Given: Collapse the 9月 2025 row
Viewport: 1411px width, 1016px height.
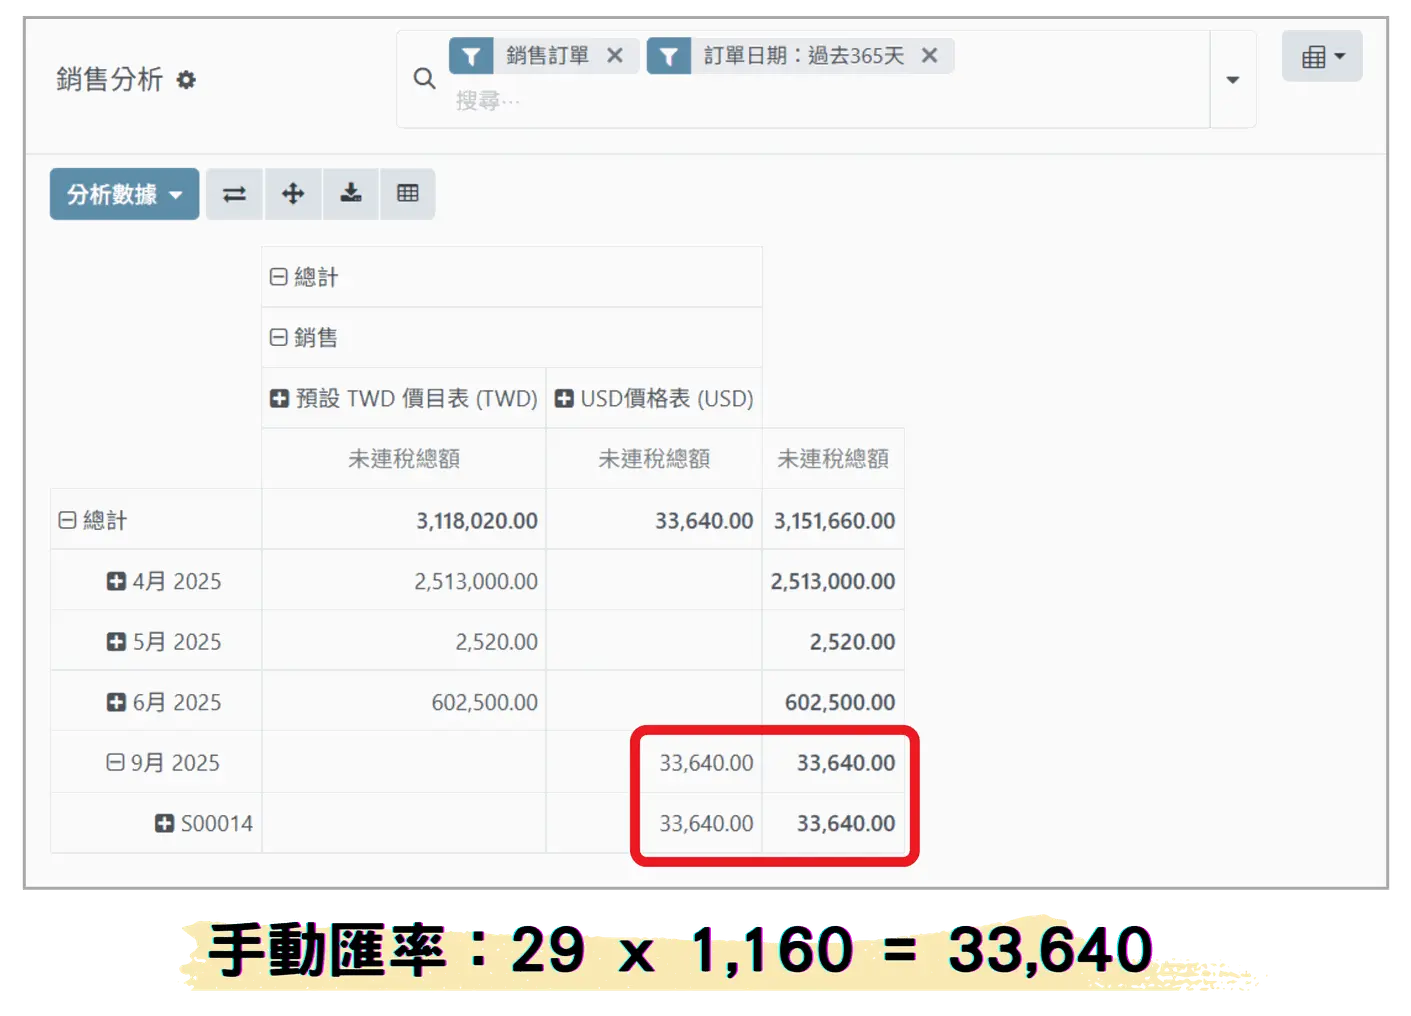Looking at the screenshot, I should (117, 763).
